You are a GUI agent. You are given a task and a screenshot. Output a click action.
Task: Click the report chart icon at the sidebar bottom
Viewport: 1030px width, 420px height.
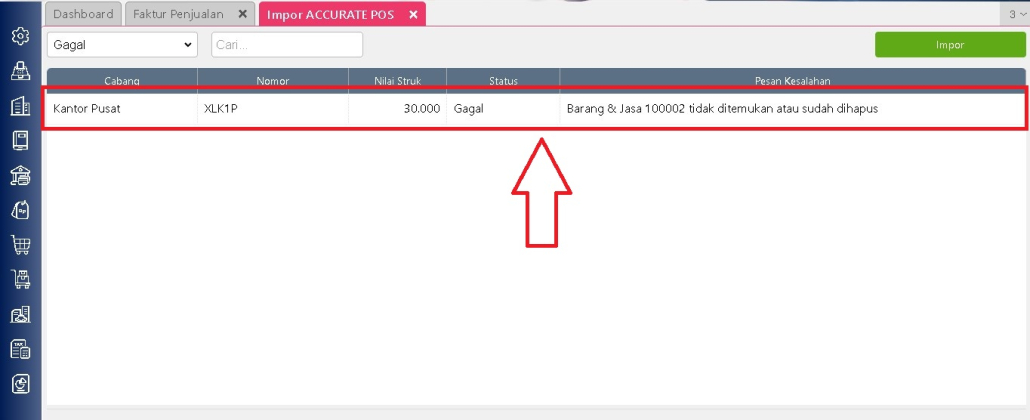tap(20, 384)
